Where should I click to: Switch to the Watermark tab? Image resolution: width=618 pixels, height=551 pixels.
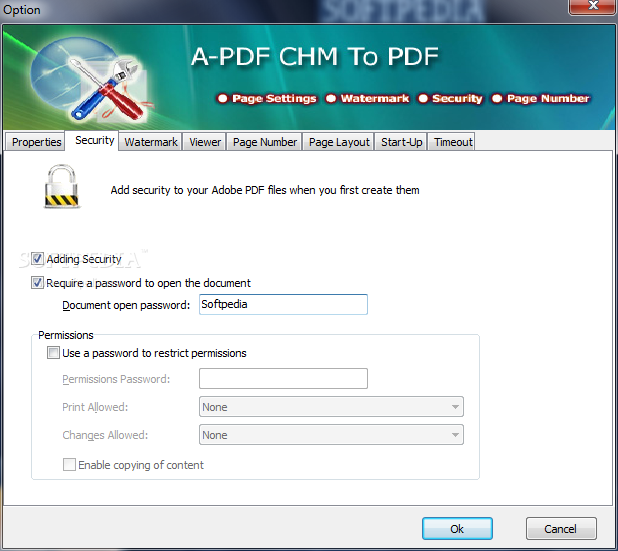151,142
